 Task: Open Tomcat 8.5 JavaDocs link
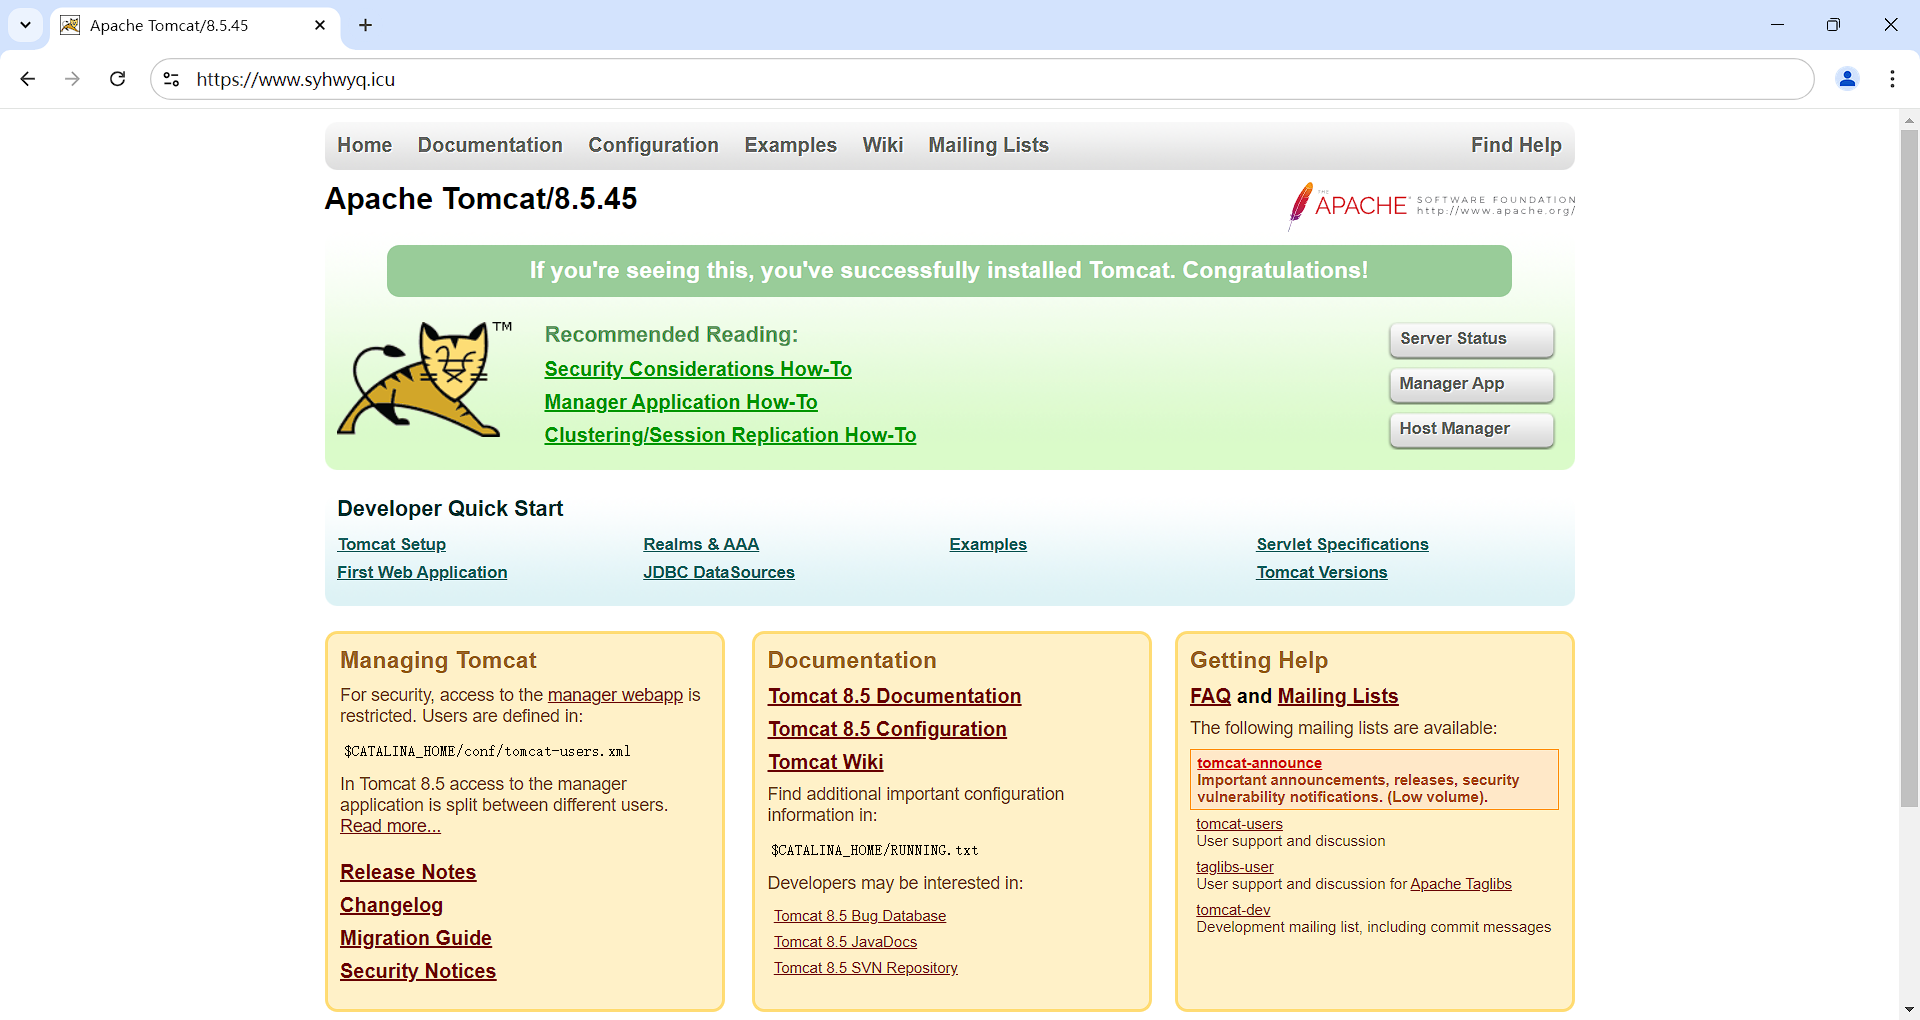click(845, 942)
